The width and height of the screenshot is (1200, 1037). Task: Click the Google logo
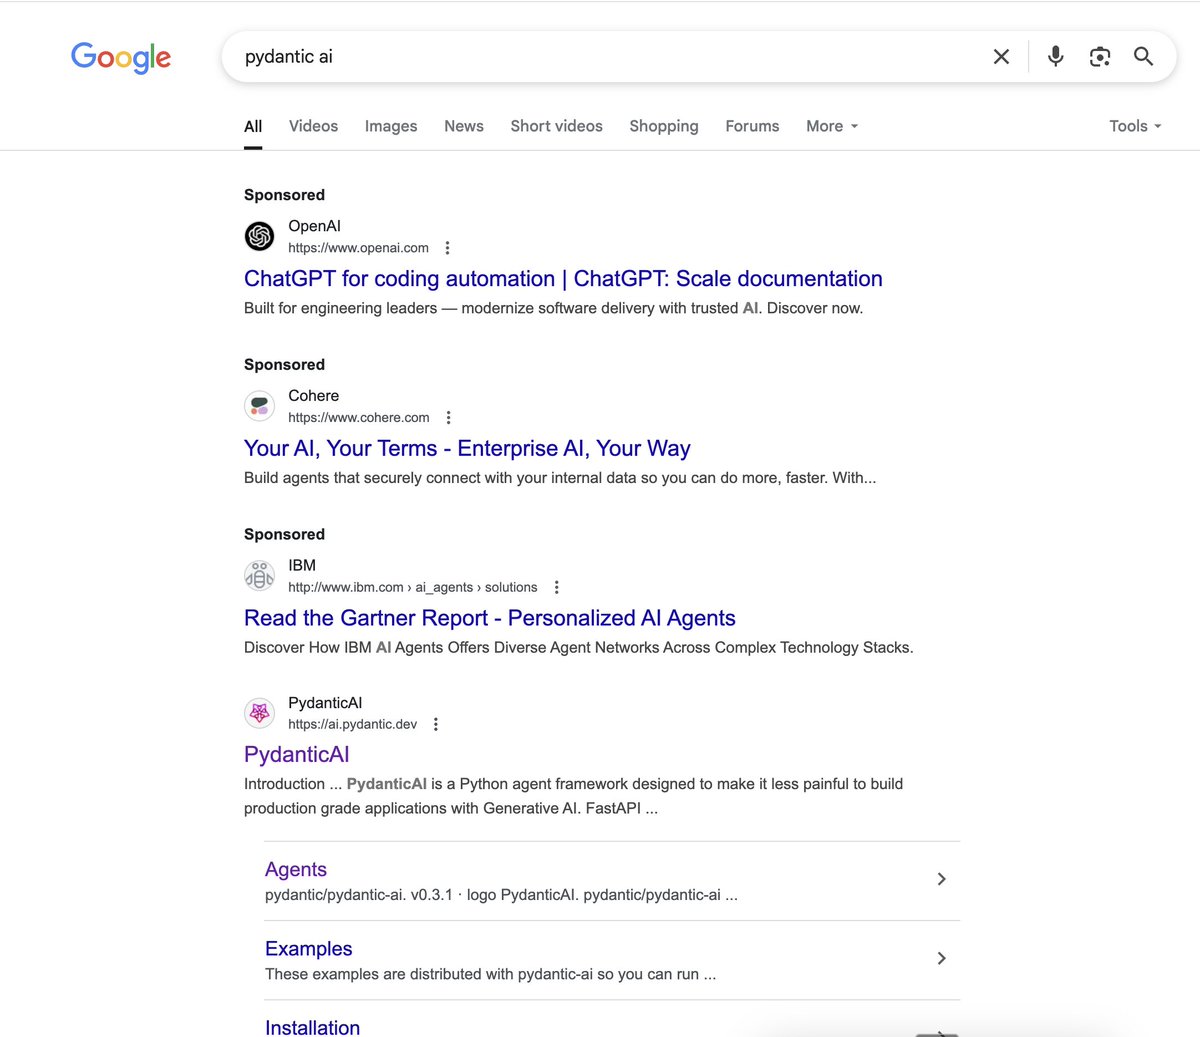tap(121, 57)
